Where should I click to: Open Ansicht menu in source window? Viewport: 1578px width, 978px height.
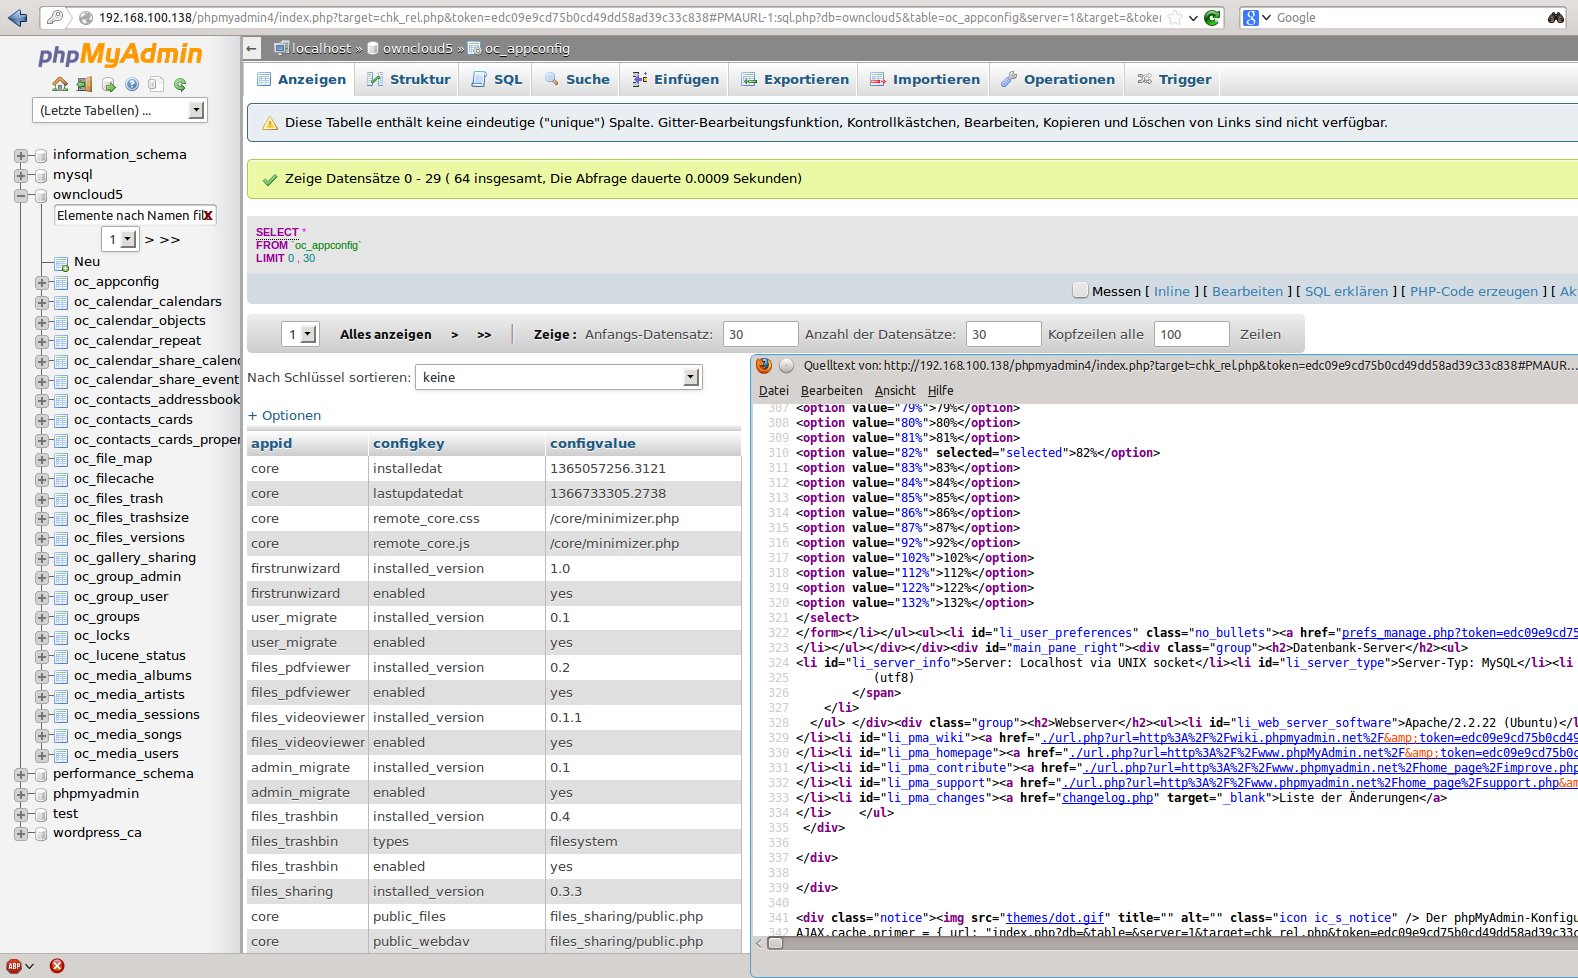pyautogui.click(x=895, y=391)
